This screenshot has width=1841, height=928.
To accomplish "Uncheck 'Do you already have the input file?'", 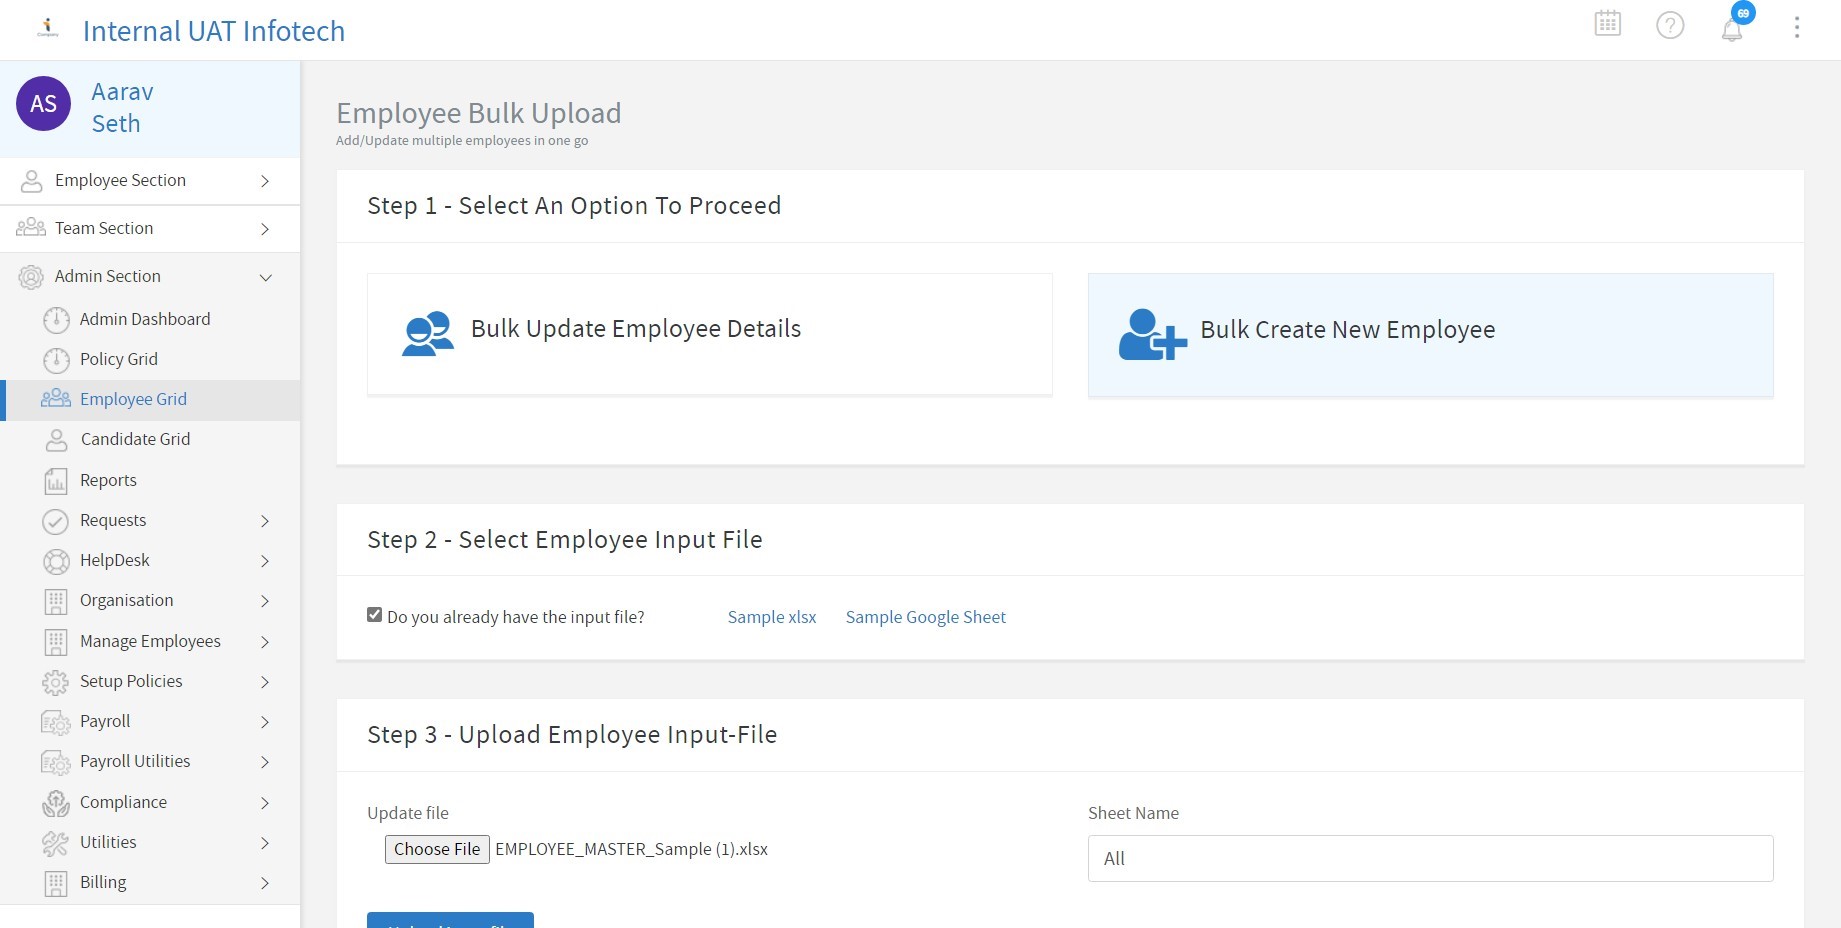I will pos(374,614).
